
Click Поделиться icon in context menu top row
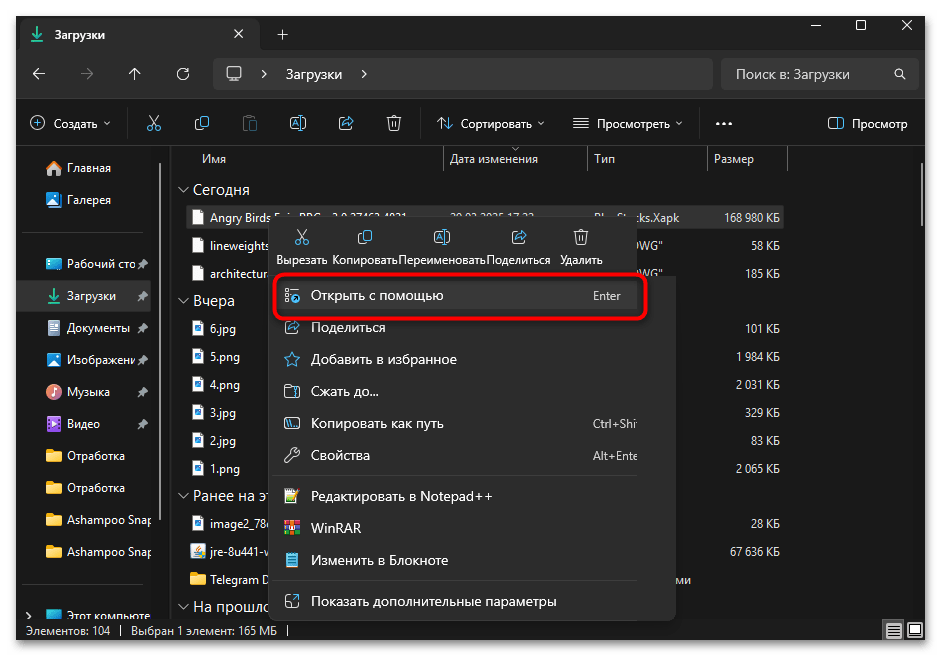(x=519, y=247)
